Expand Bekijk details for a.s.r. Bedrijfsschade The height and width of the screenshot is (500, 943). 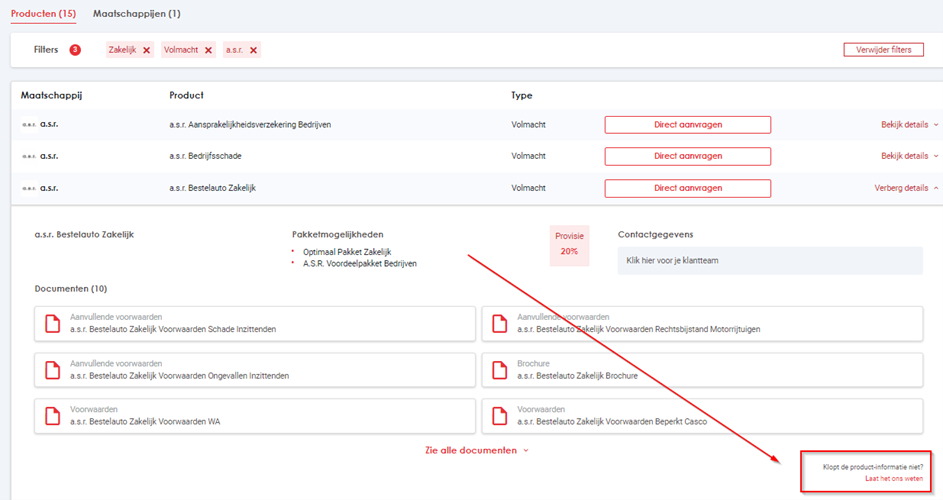pyautogui.click(x=909, y=156)
